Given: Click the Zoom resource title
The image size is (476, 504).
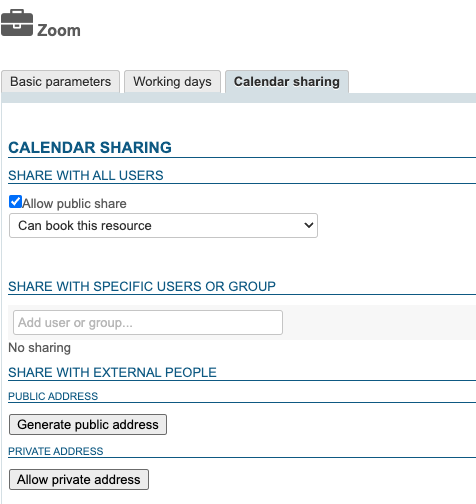Looking at the screenshot, I should (x=59, y=30).
